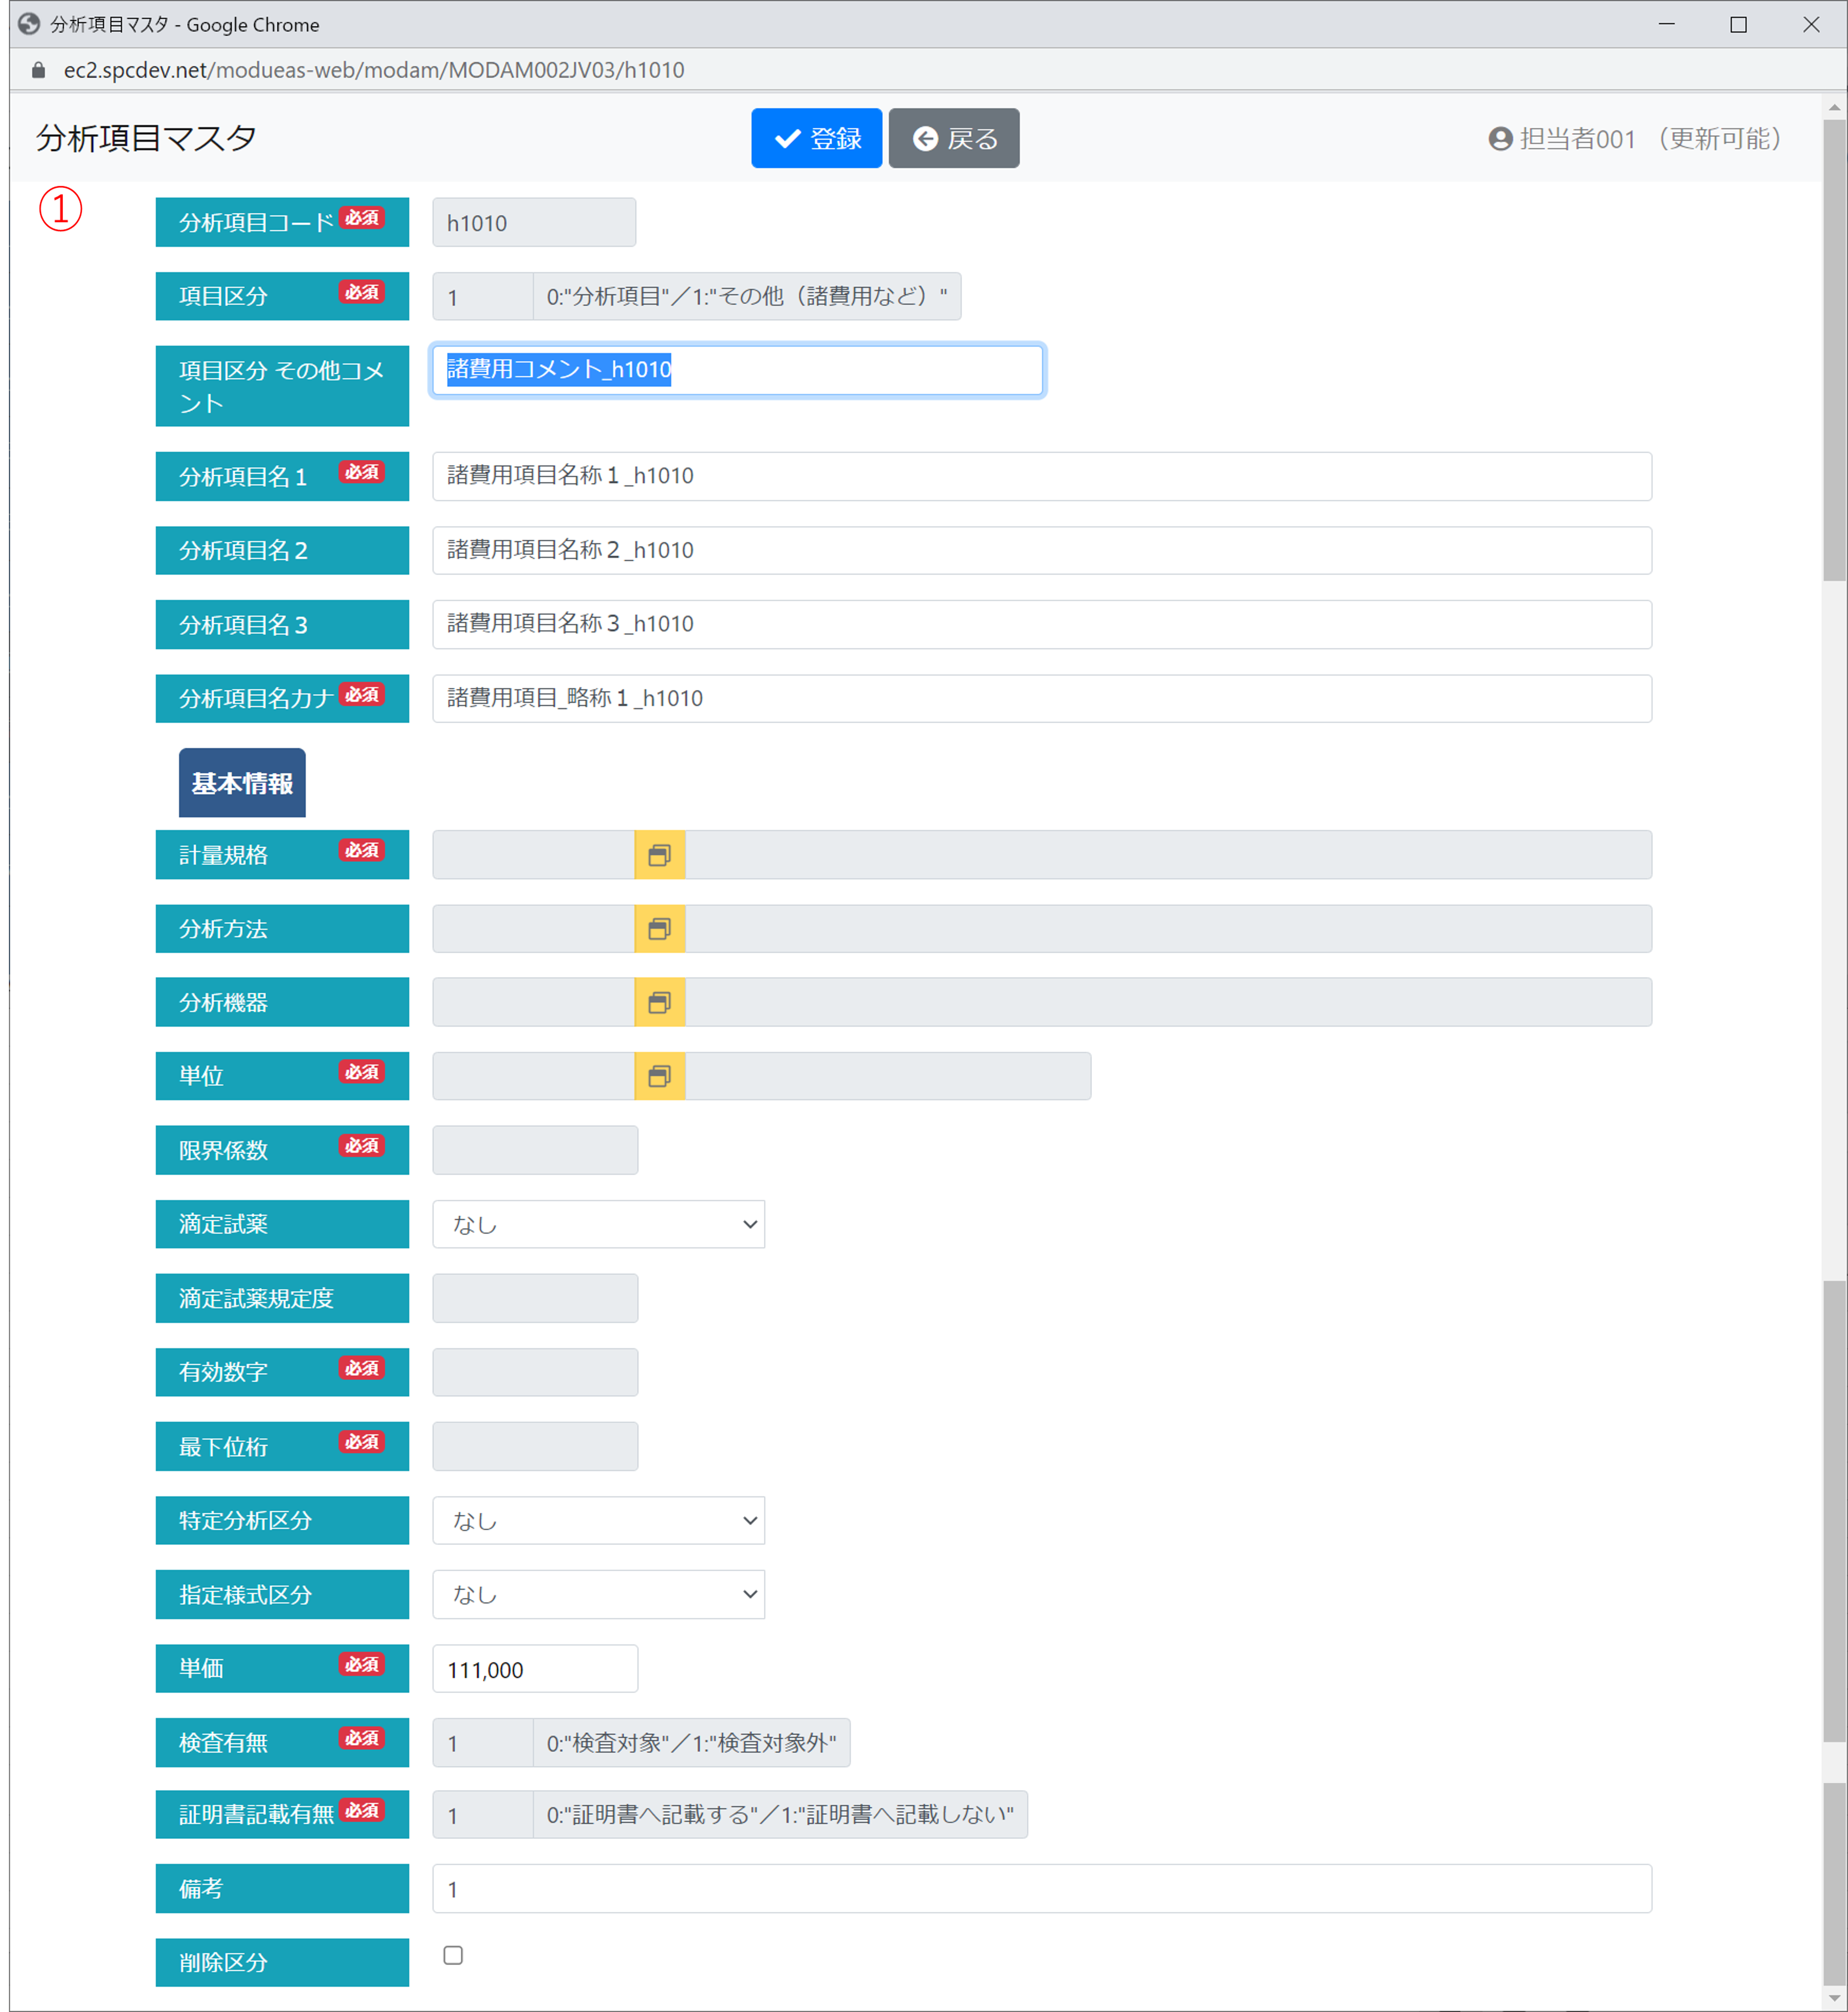
Task: Tick the 削除区分 checkbox
Action: tap(453, 1955)
